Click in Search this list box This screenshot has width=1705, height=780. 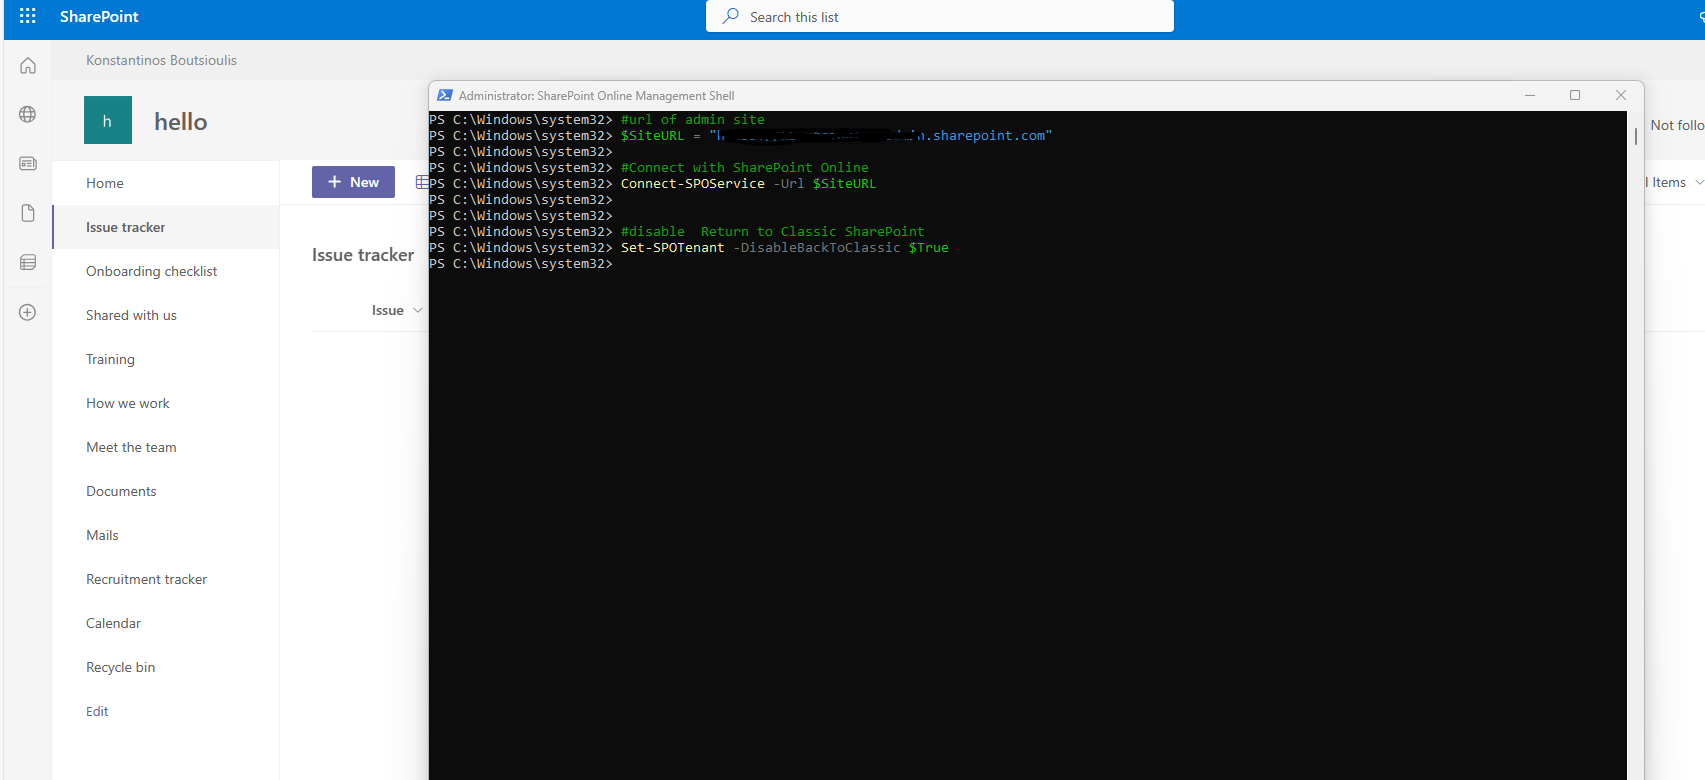tap(940, 16)
